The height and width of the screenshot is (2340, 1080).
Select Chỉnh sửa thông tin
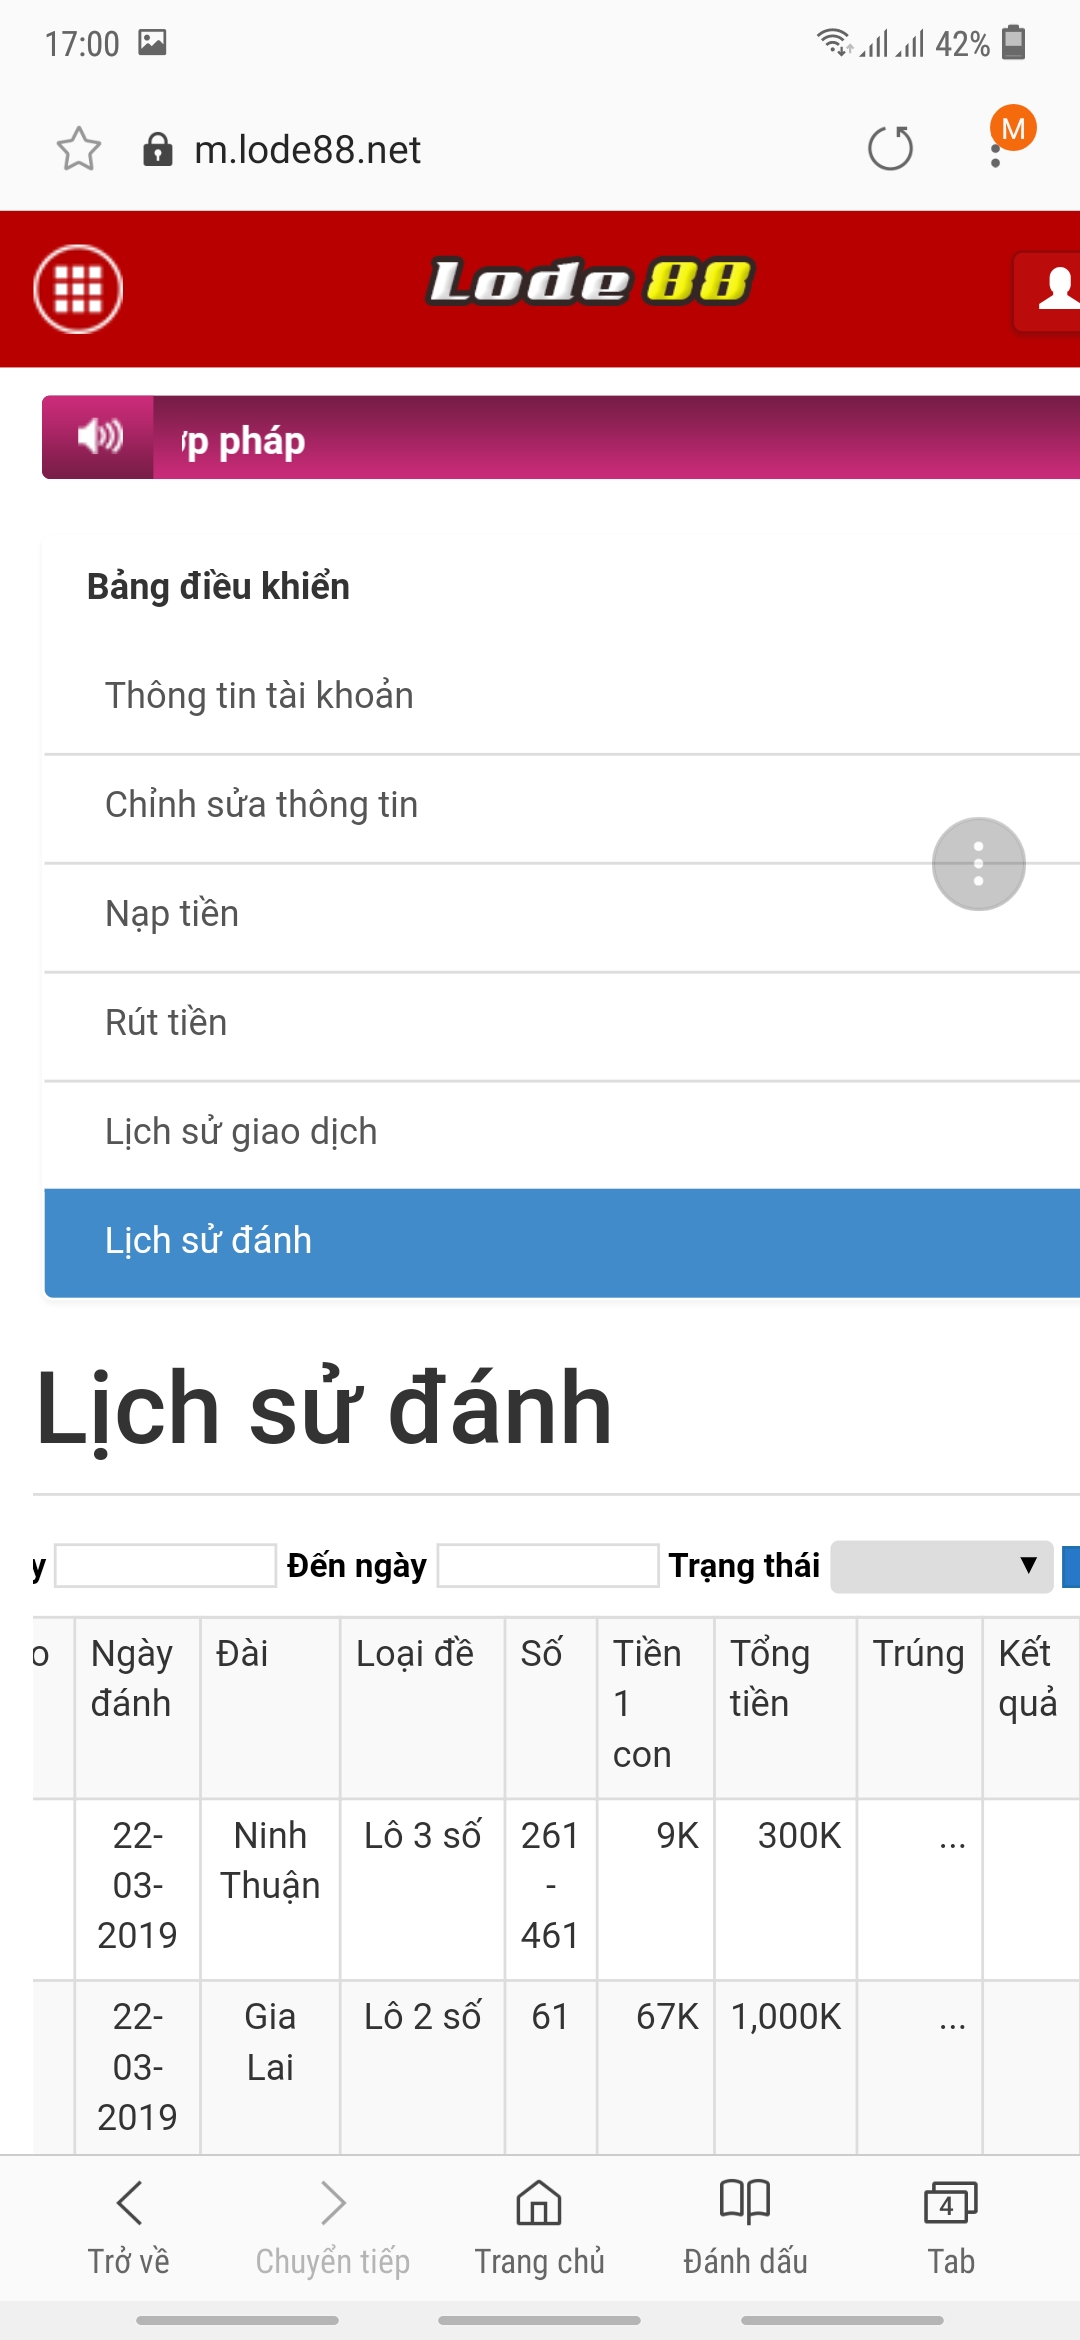pyautogui.click(x=262, y=805)
